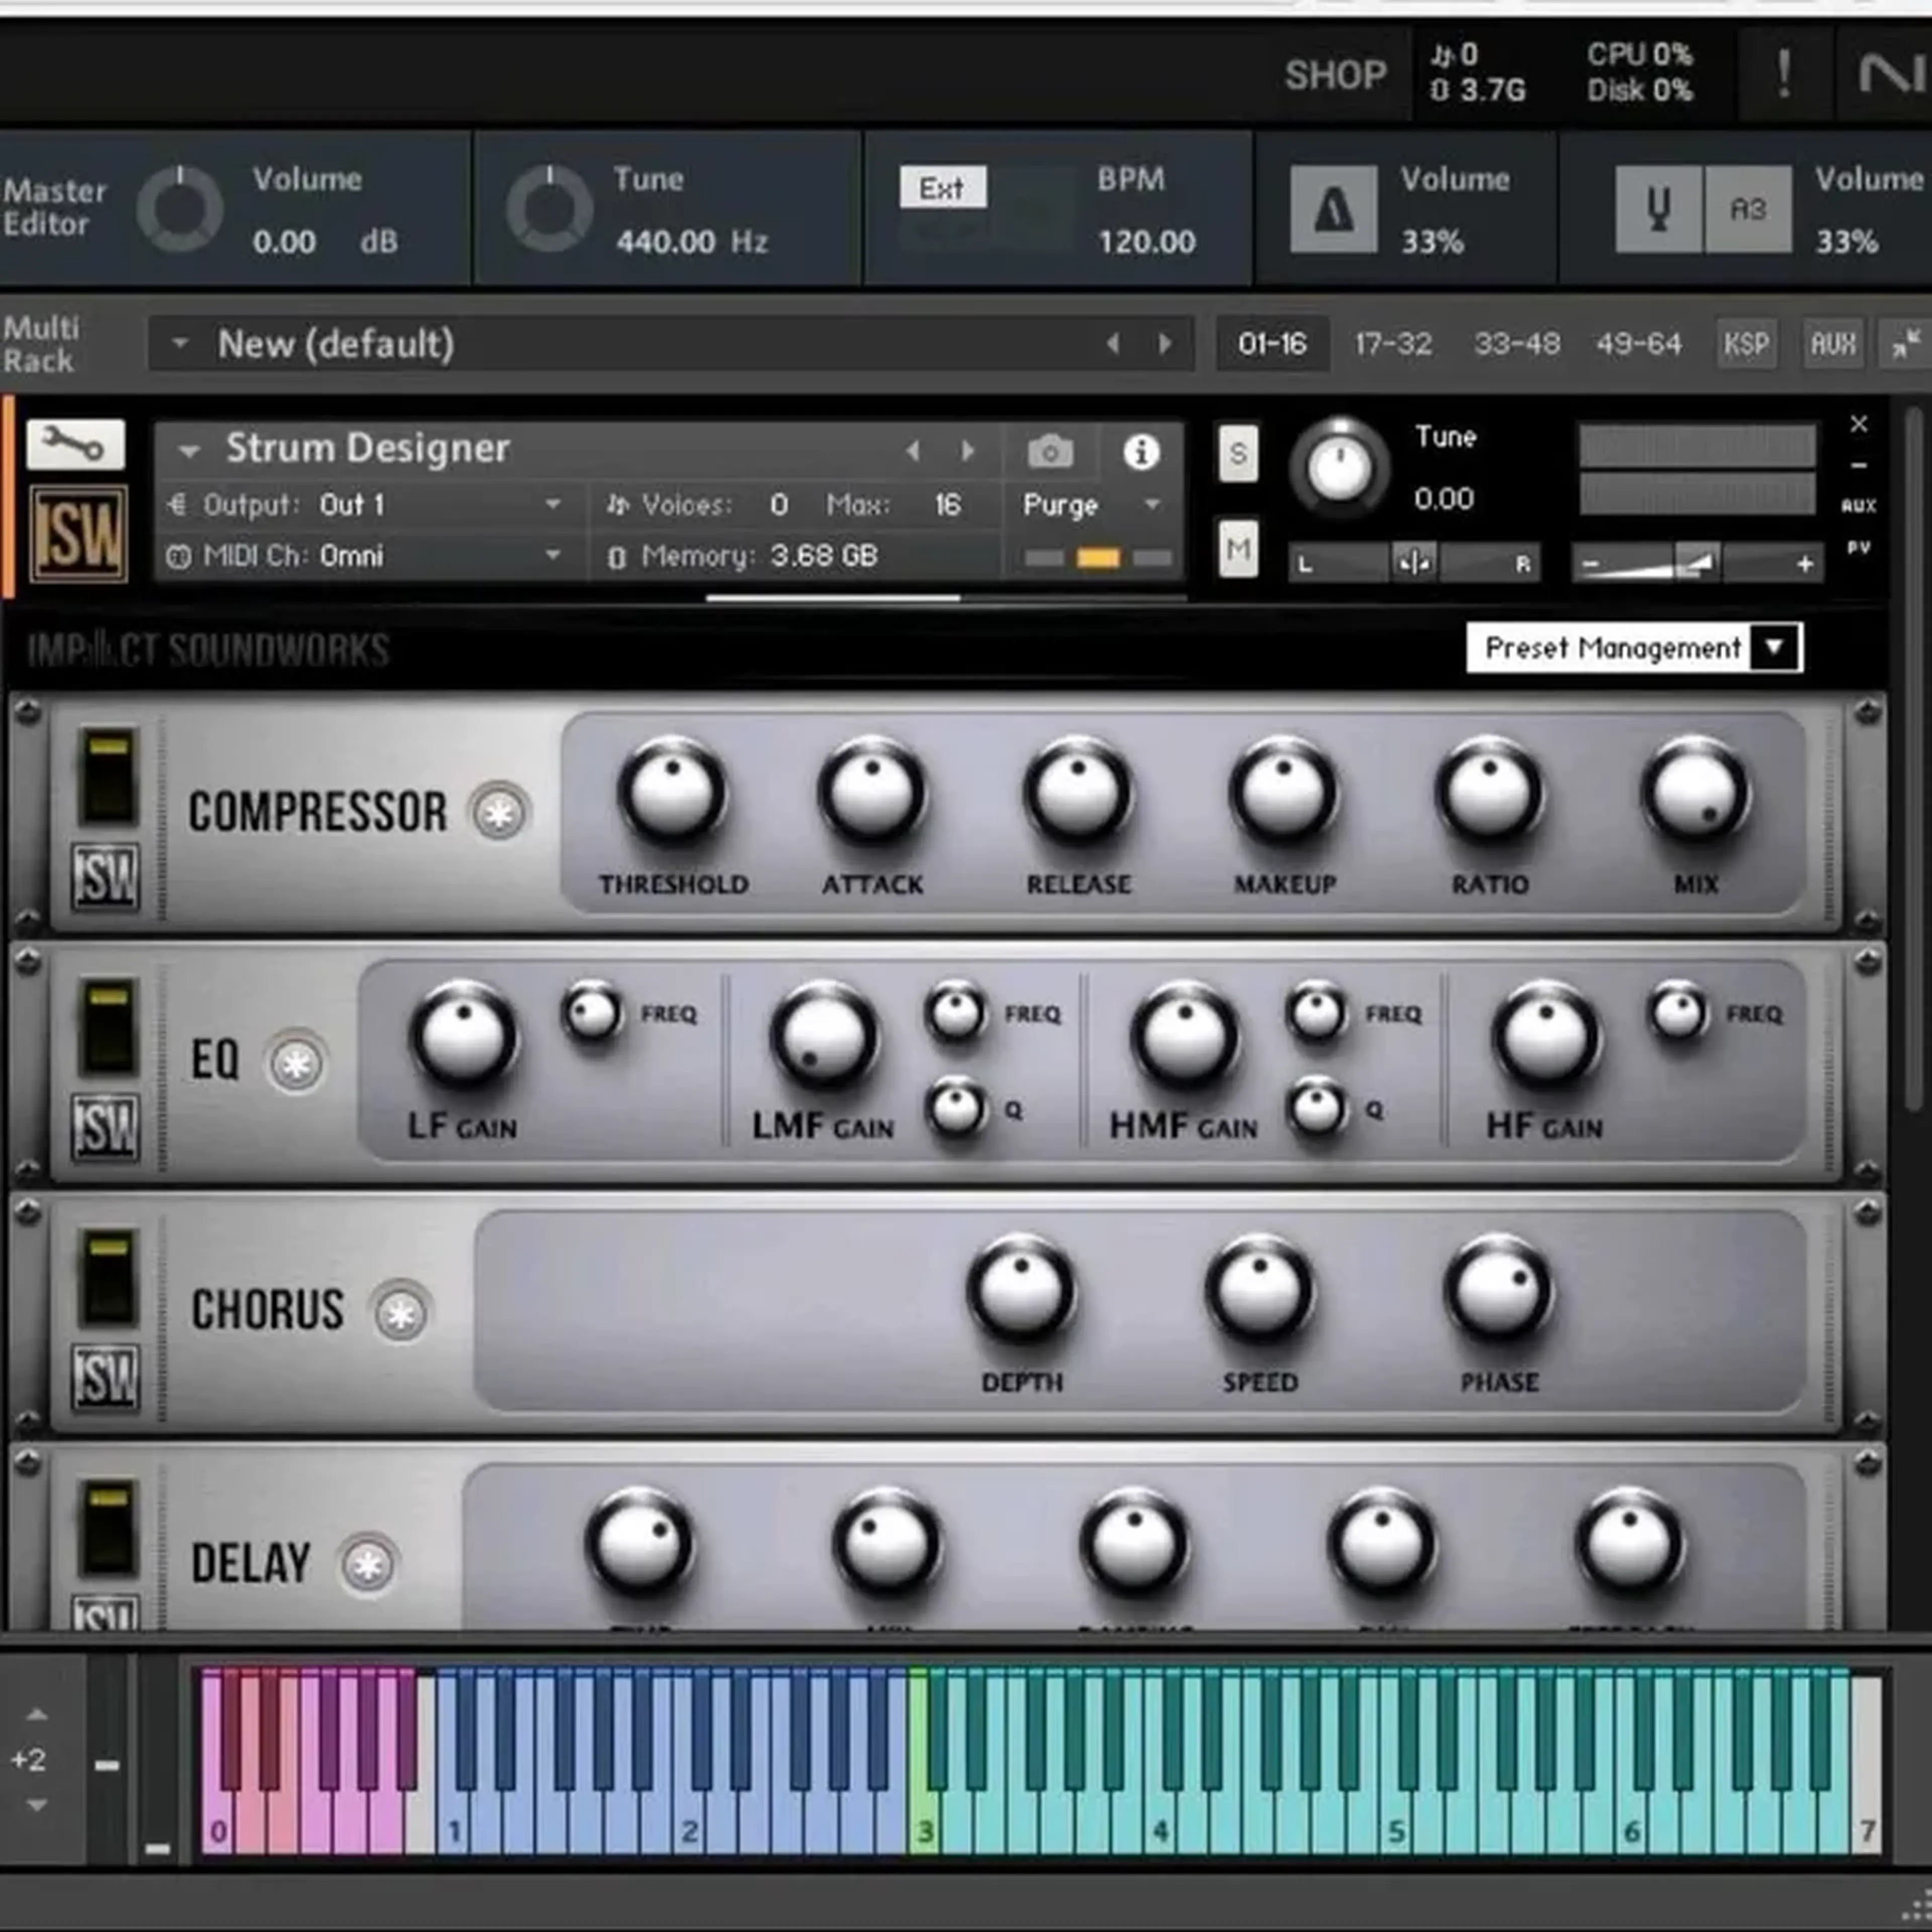Click the Chorus DEPTH knob
1932x1932 pixels.
coord(1021,1292)
